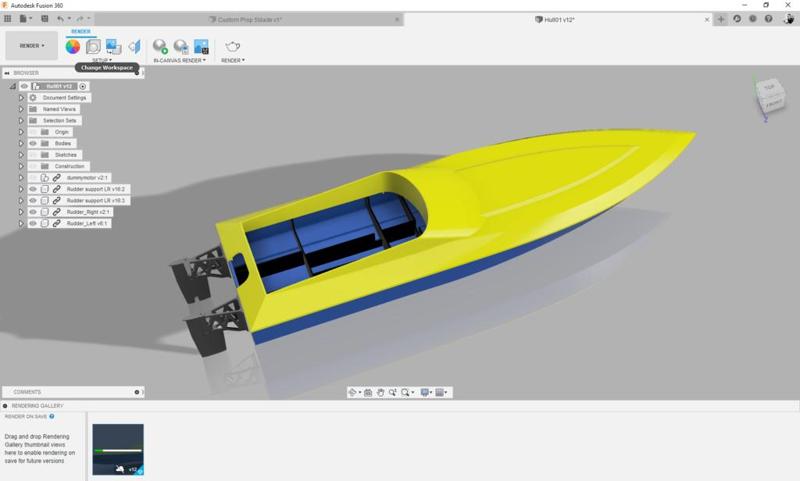The image size is (800, 481).
Task: Toggle visibility of Hull01 v12 root component
Action: pyautogui.click(x=24, y=86)
